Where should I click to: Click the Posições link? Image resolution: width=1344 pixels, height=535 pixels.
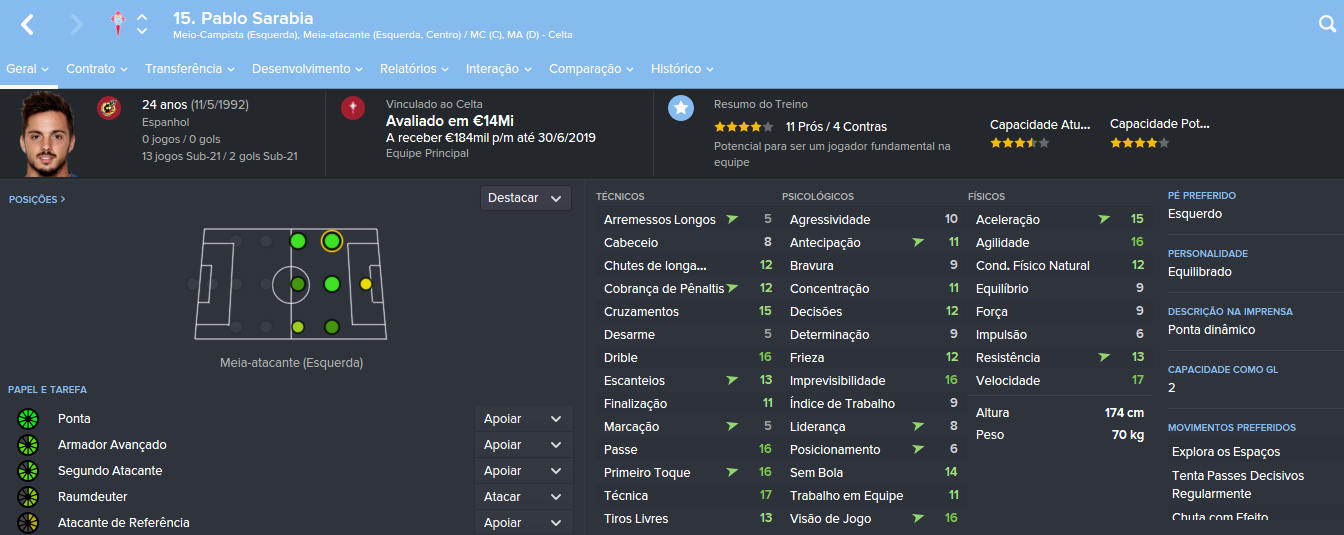[x=37, y=199]
